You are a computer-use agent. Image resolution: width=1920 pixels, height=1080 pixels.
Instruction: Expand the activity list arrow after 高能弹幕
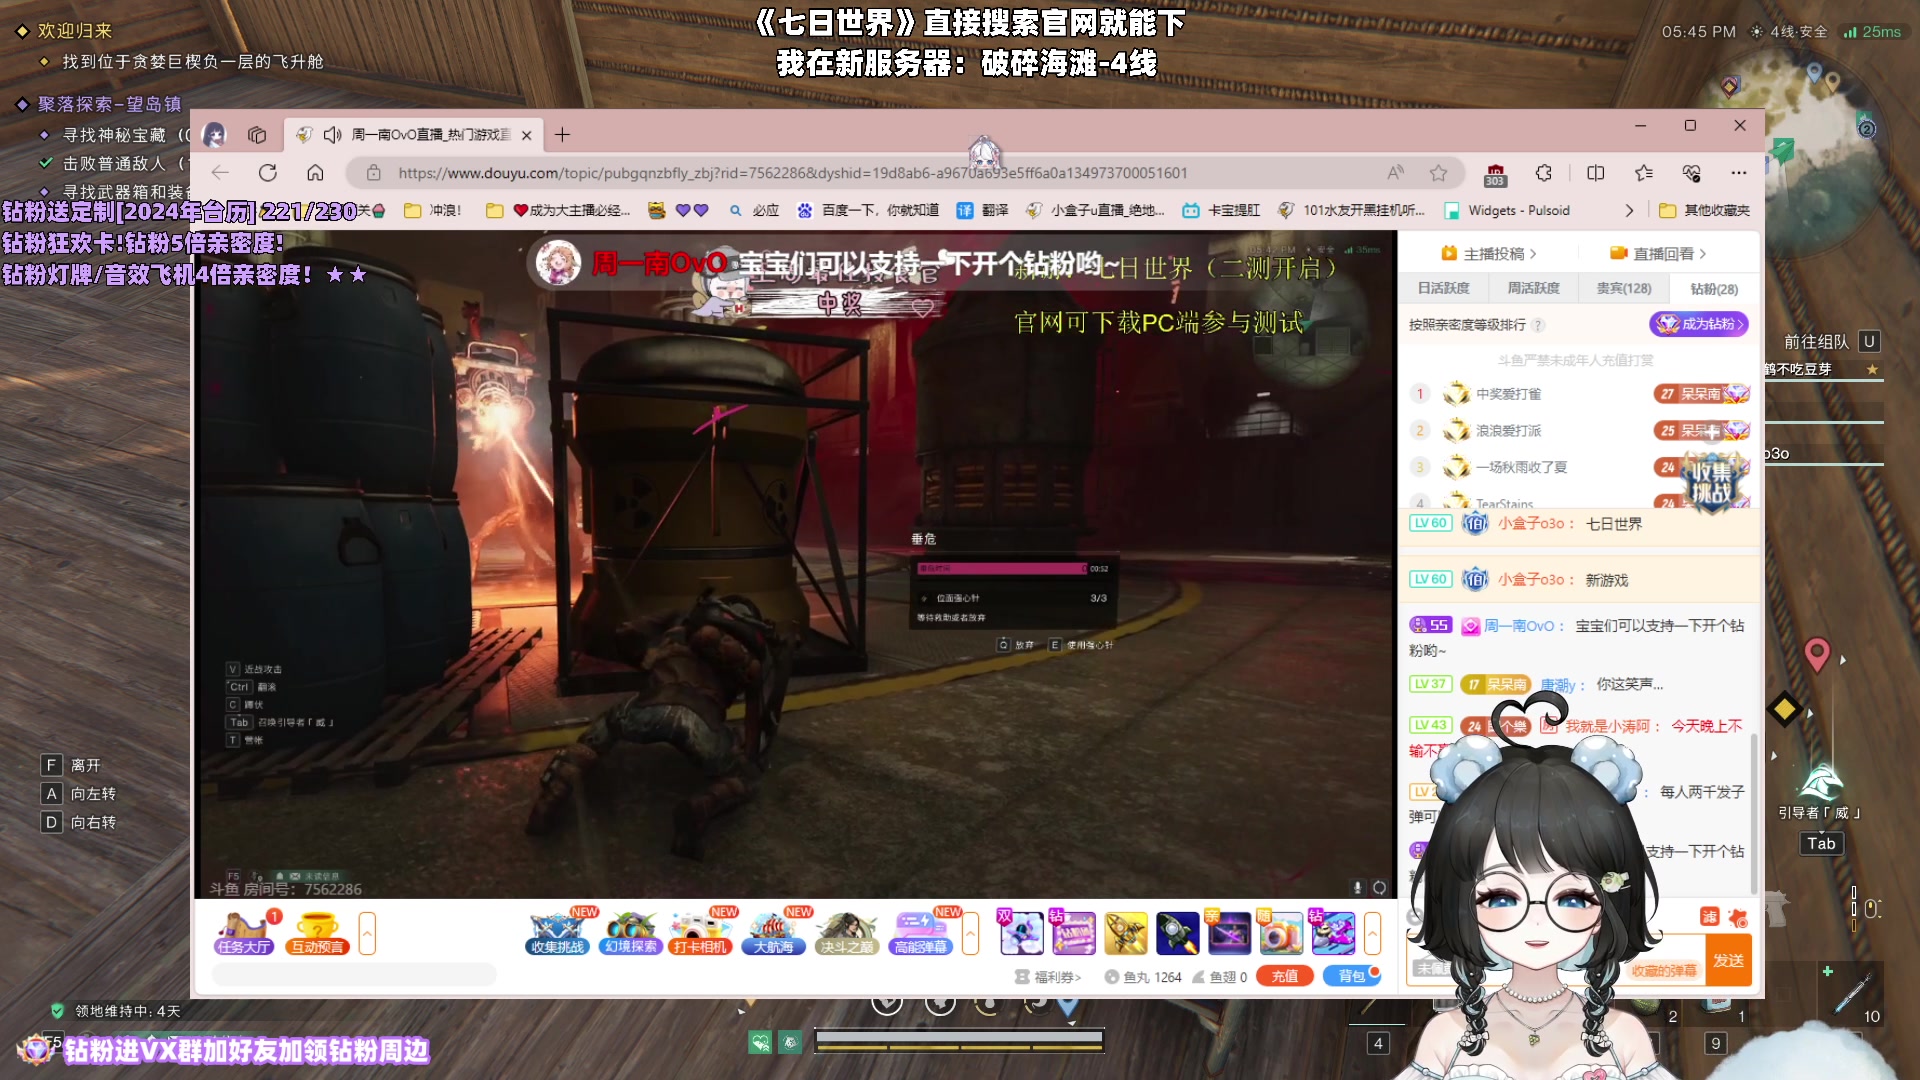click(969, 933)
